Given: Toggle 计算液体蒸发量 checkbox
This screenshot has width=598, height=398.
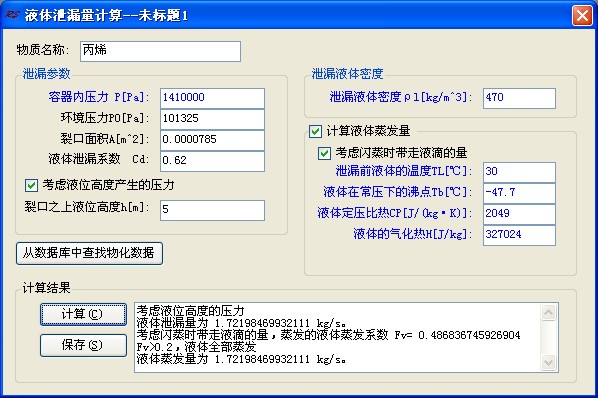Looking at the screenshot, I should [315, 132].
